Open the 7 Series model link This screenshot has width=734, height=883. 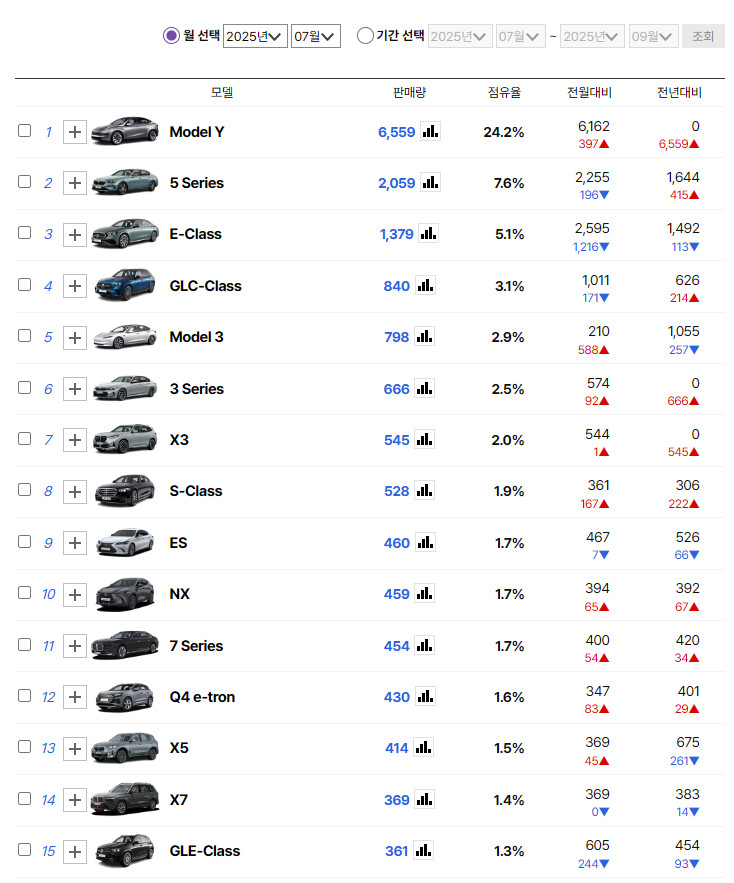coord(196,646)
